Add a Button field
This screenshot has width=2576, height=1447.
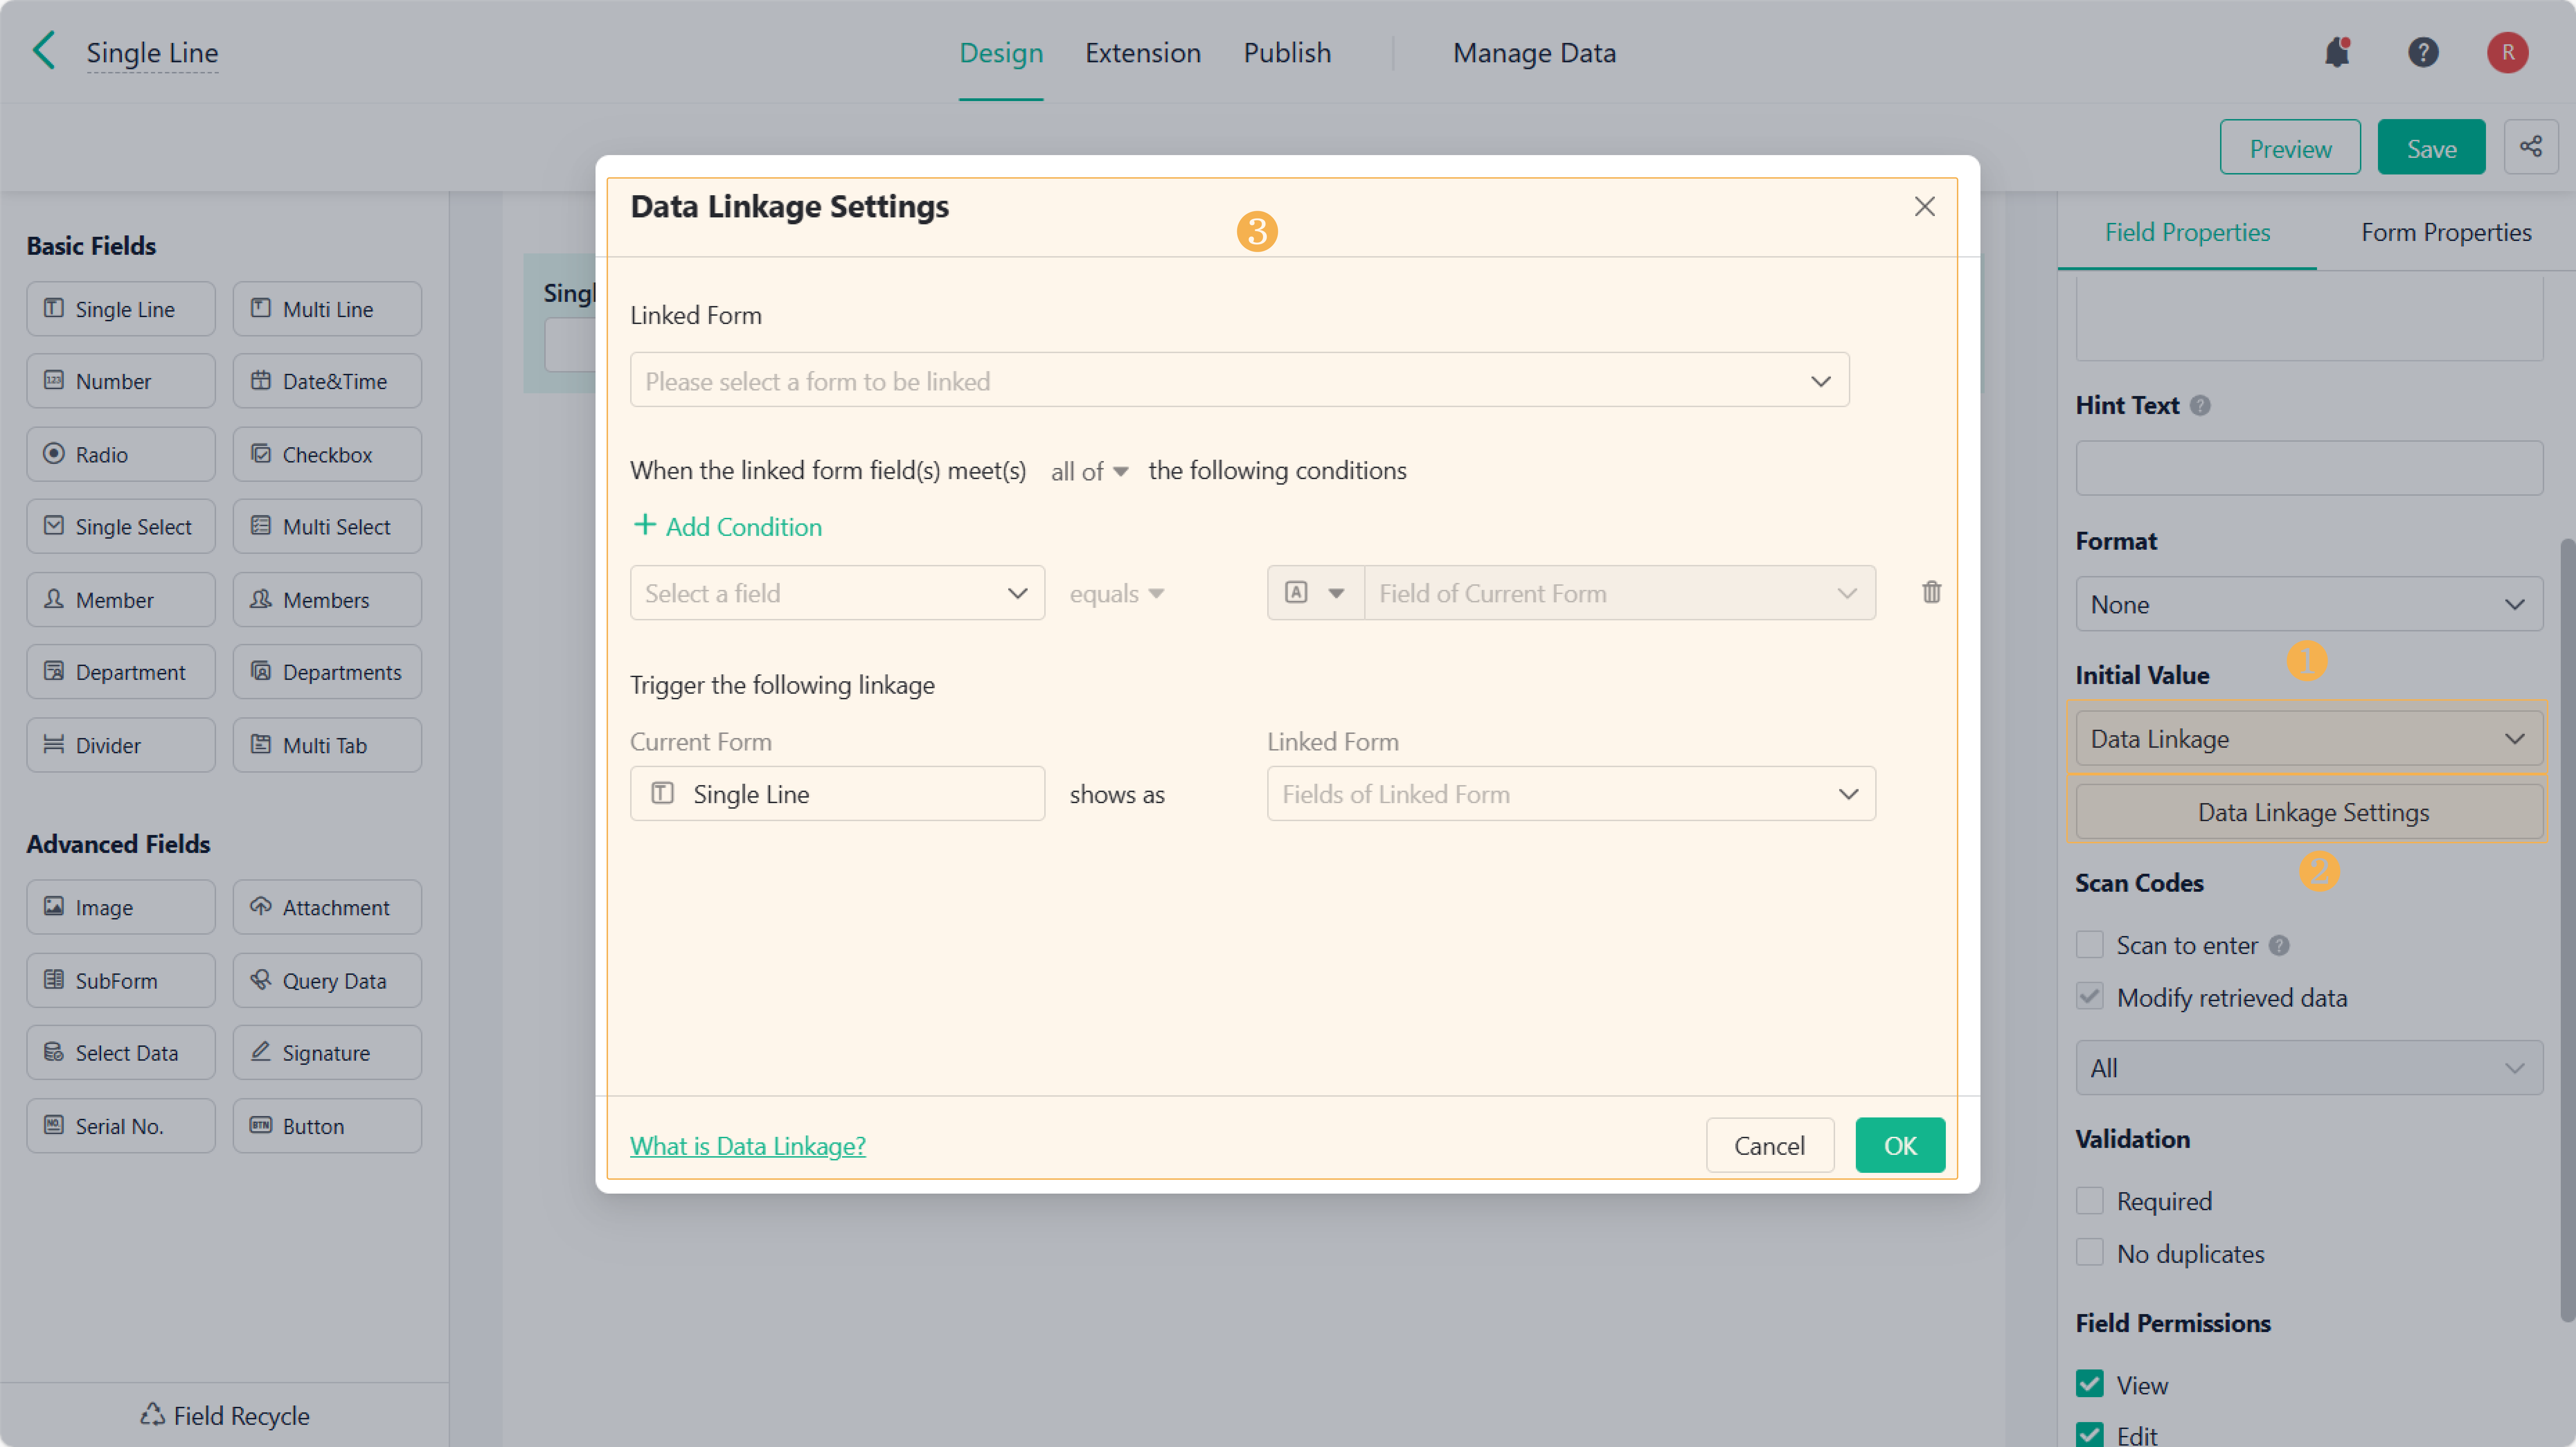click(327, 1126)
